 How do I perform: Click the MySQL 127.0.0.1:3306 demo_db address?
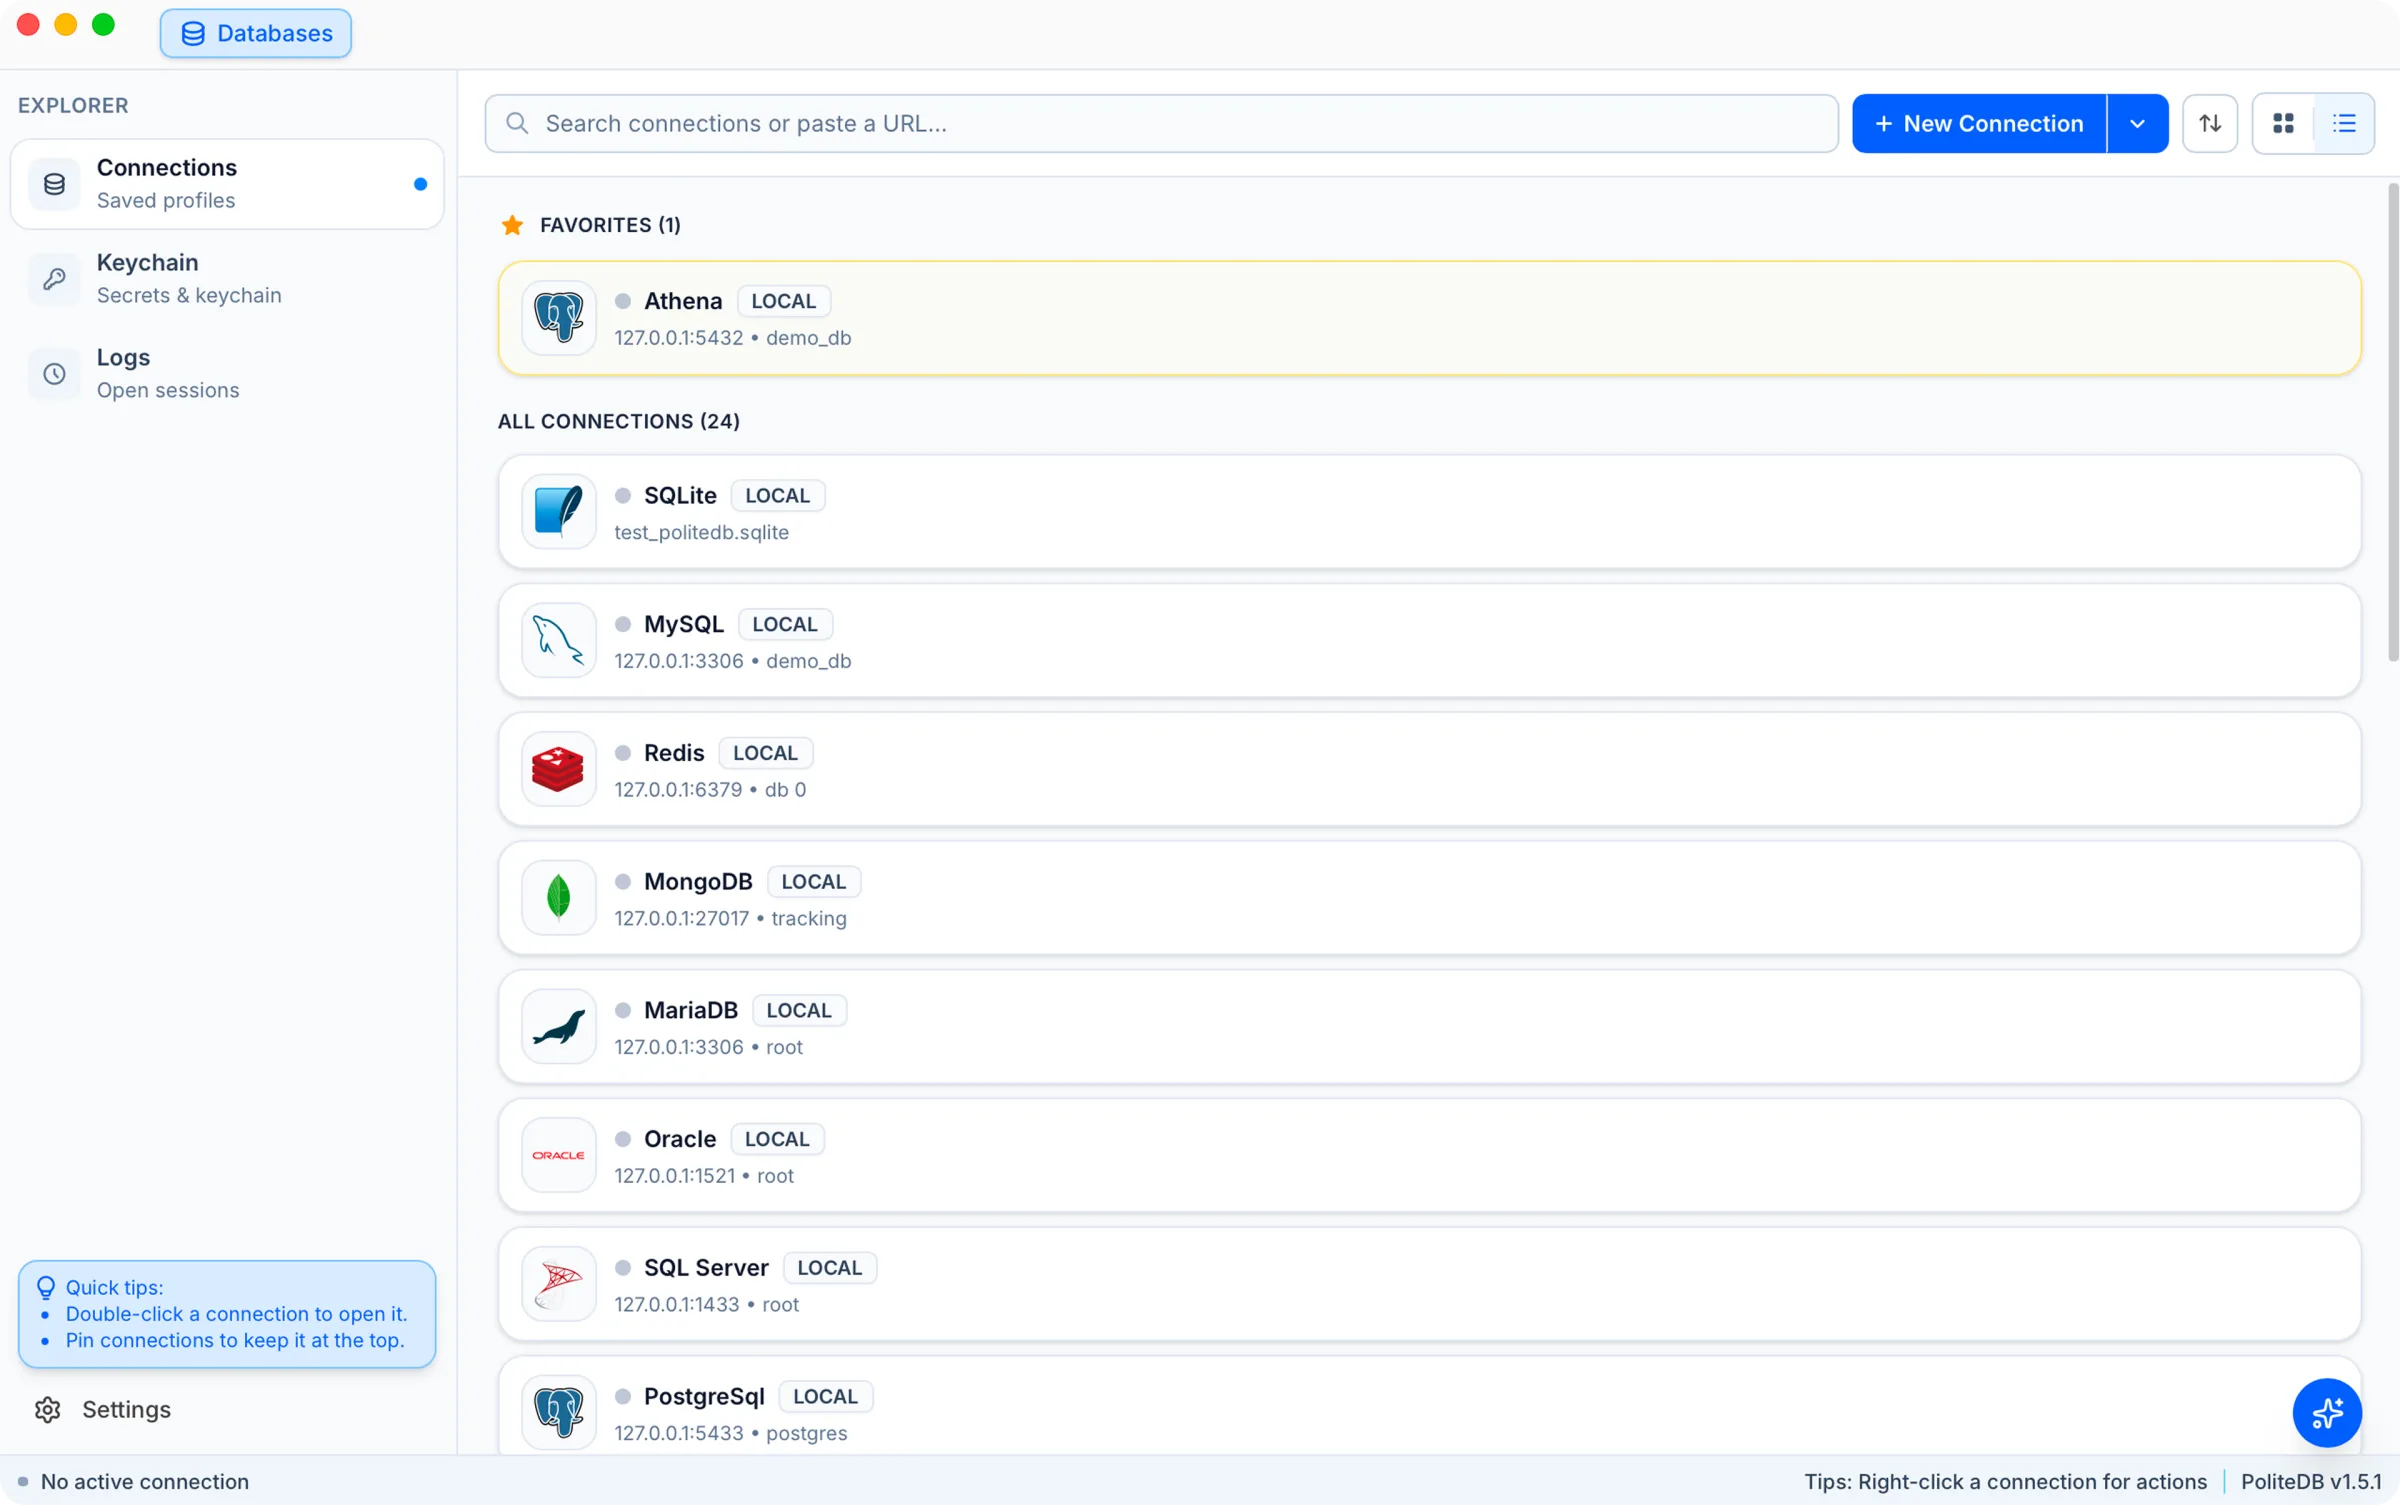click(732, 661)
